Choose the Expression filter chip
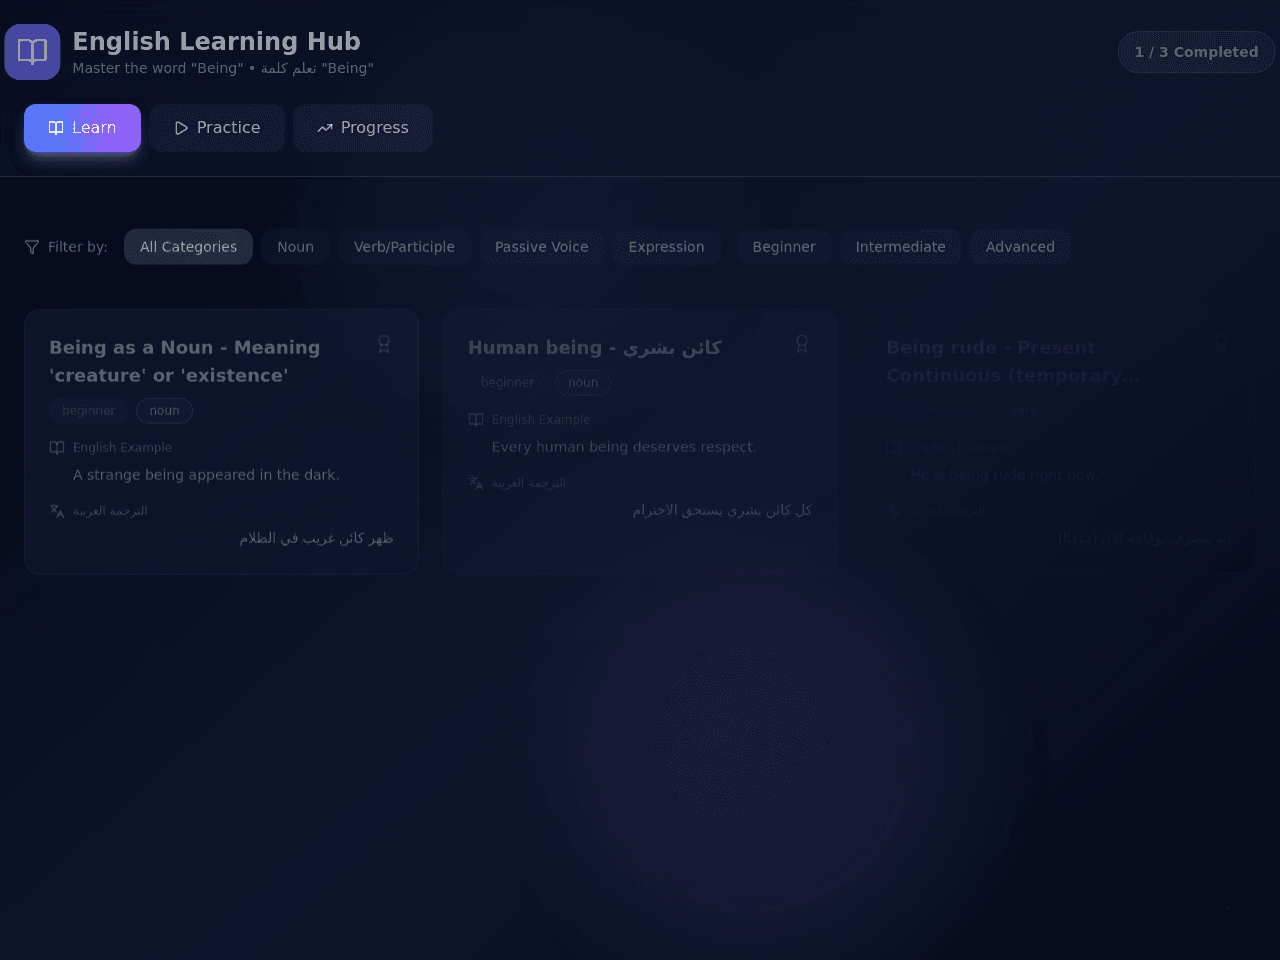 point(666,247)
